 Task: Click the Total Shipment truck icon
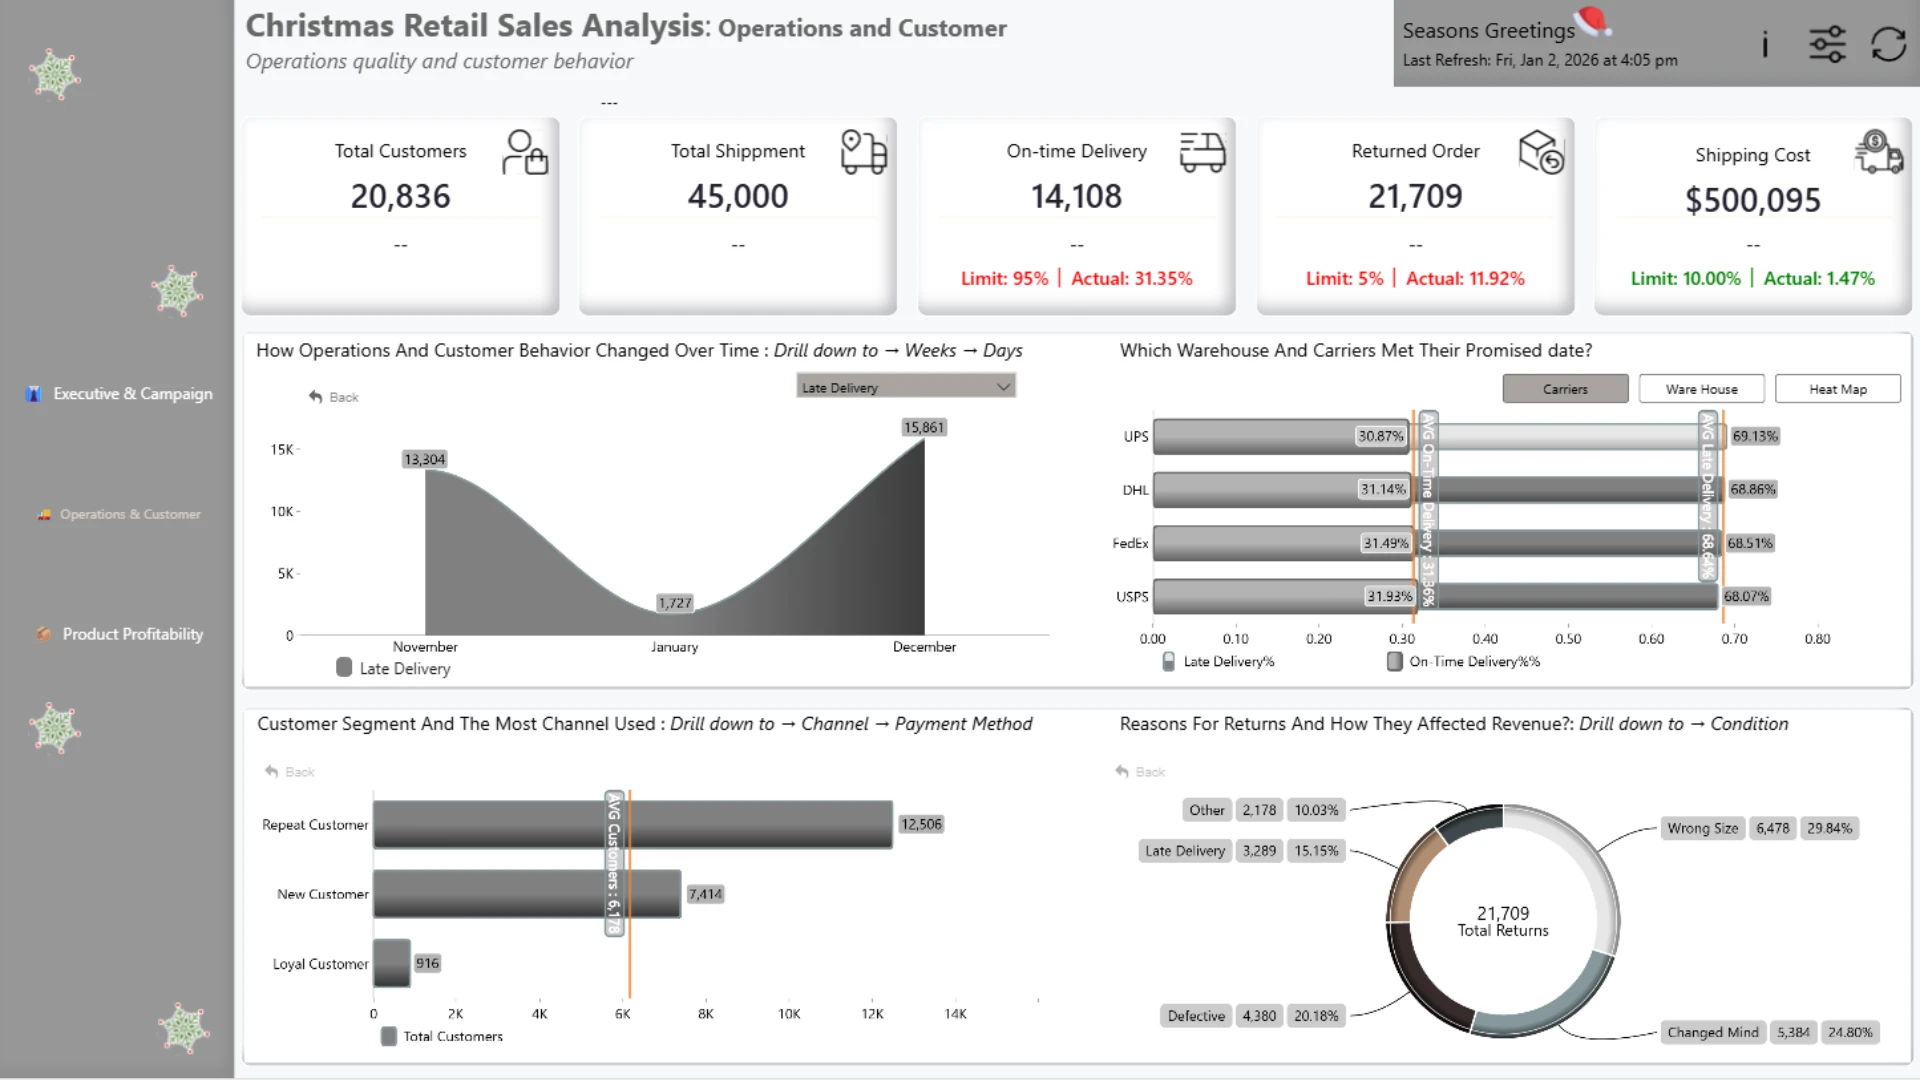[x=863, y=152]
